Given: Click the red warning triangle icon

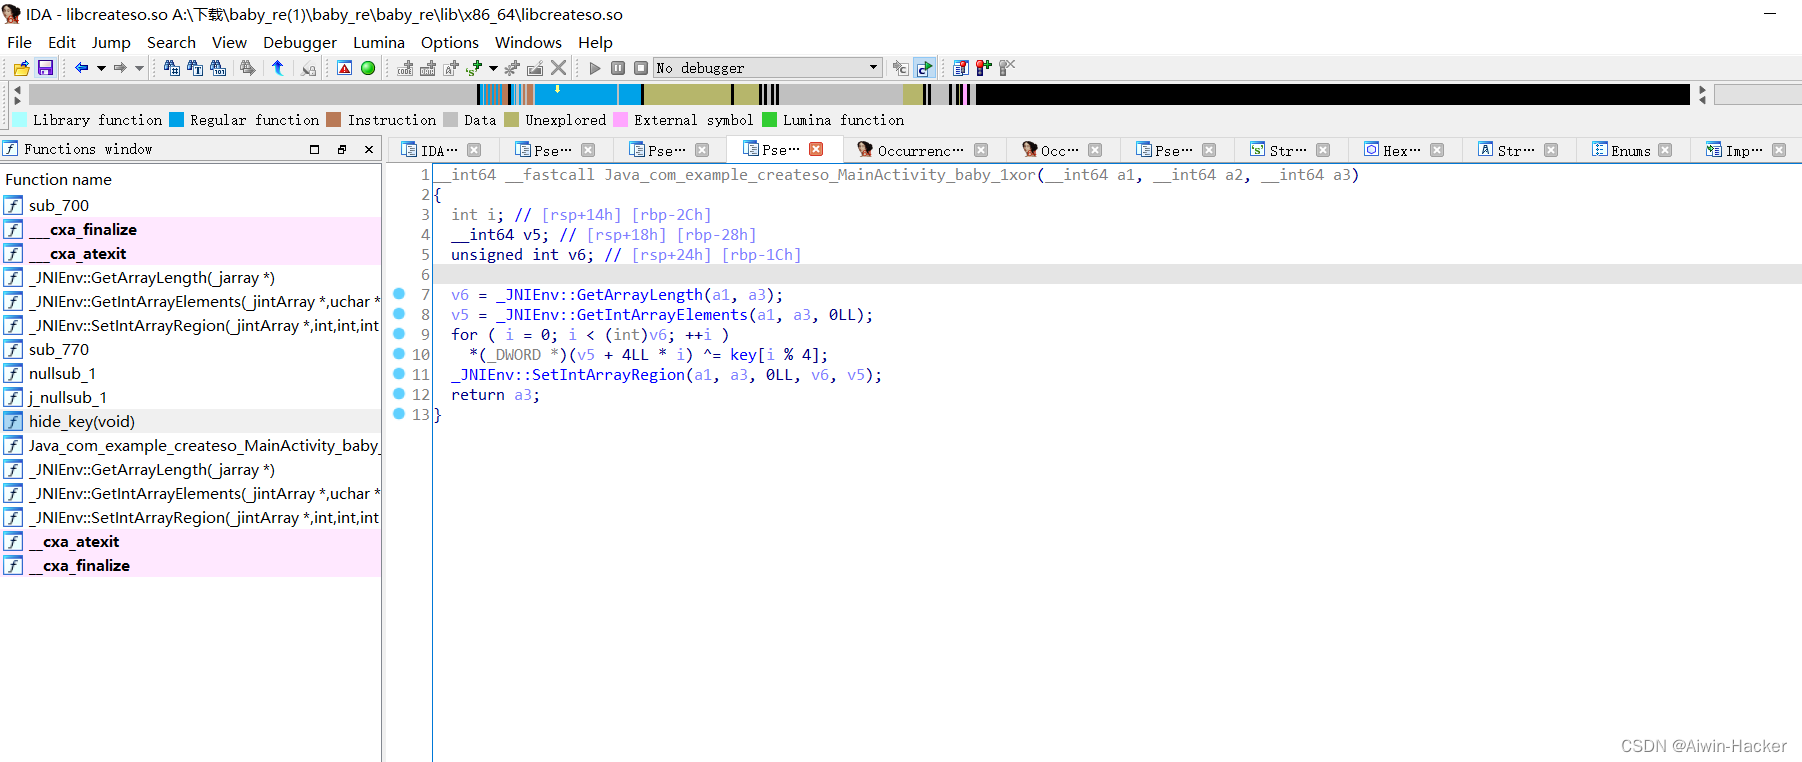Looking at the screenshot, I should pyautogui.click(x=344, y=68).
